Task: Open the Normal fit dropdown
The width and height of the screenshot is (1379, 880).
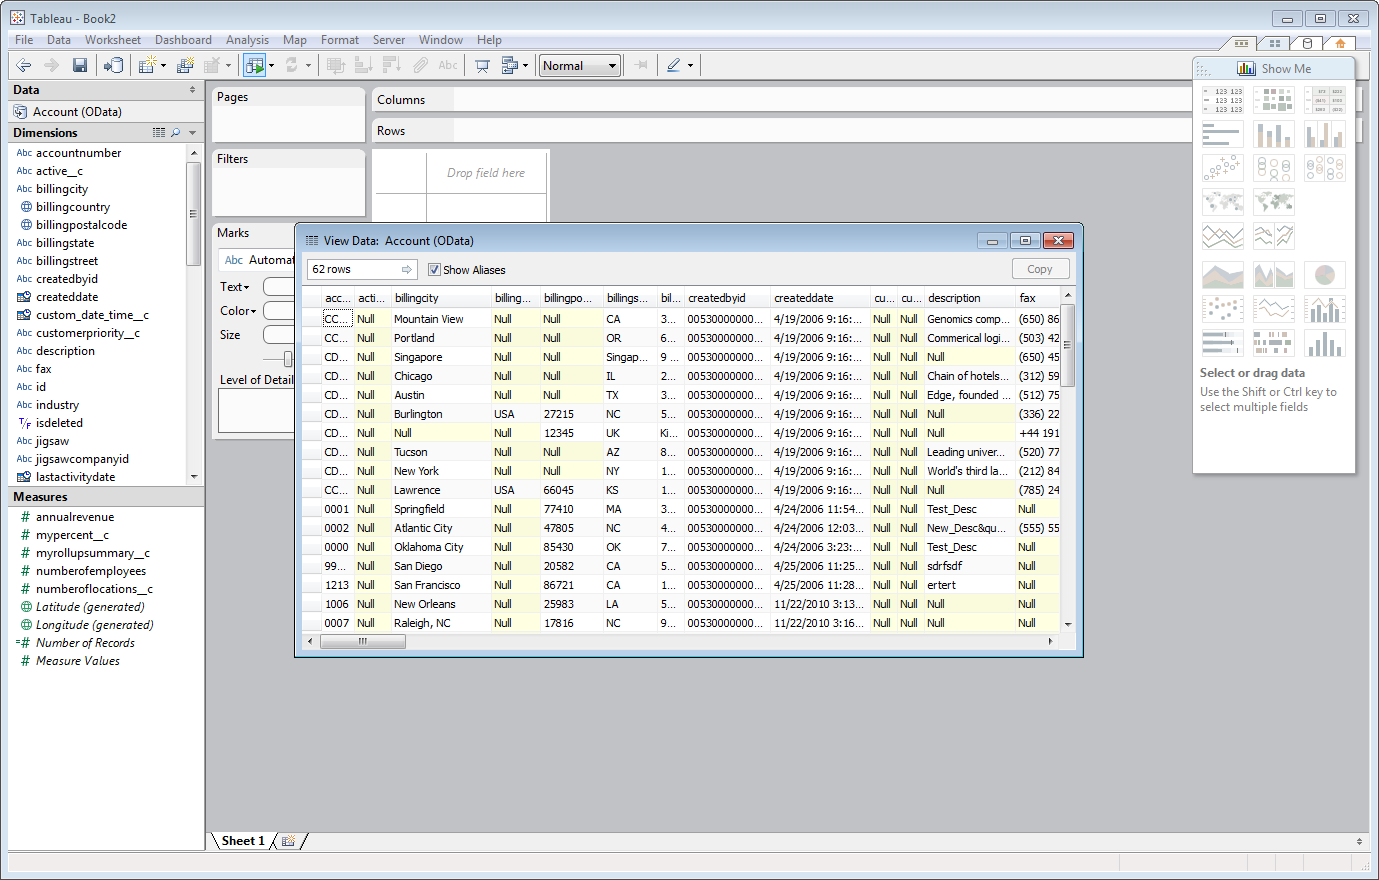Action: coord(579,65)
